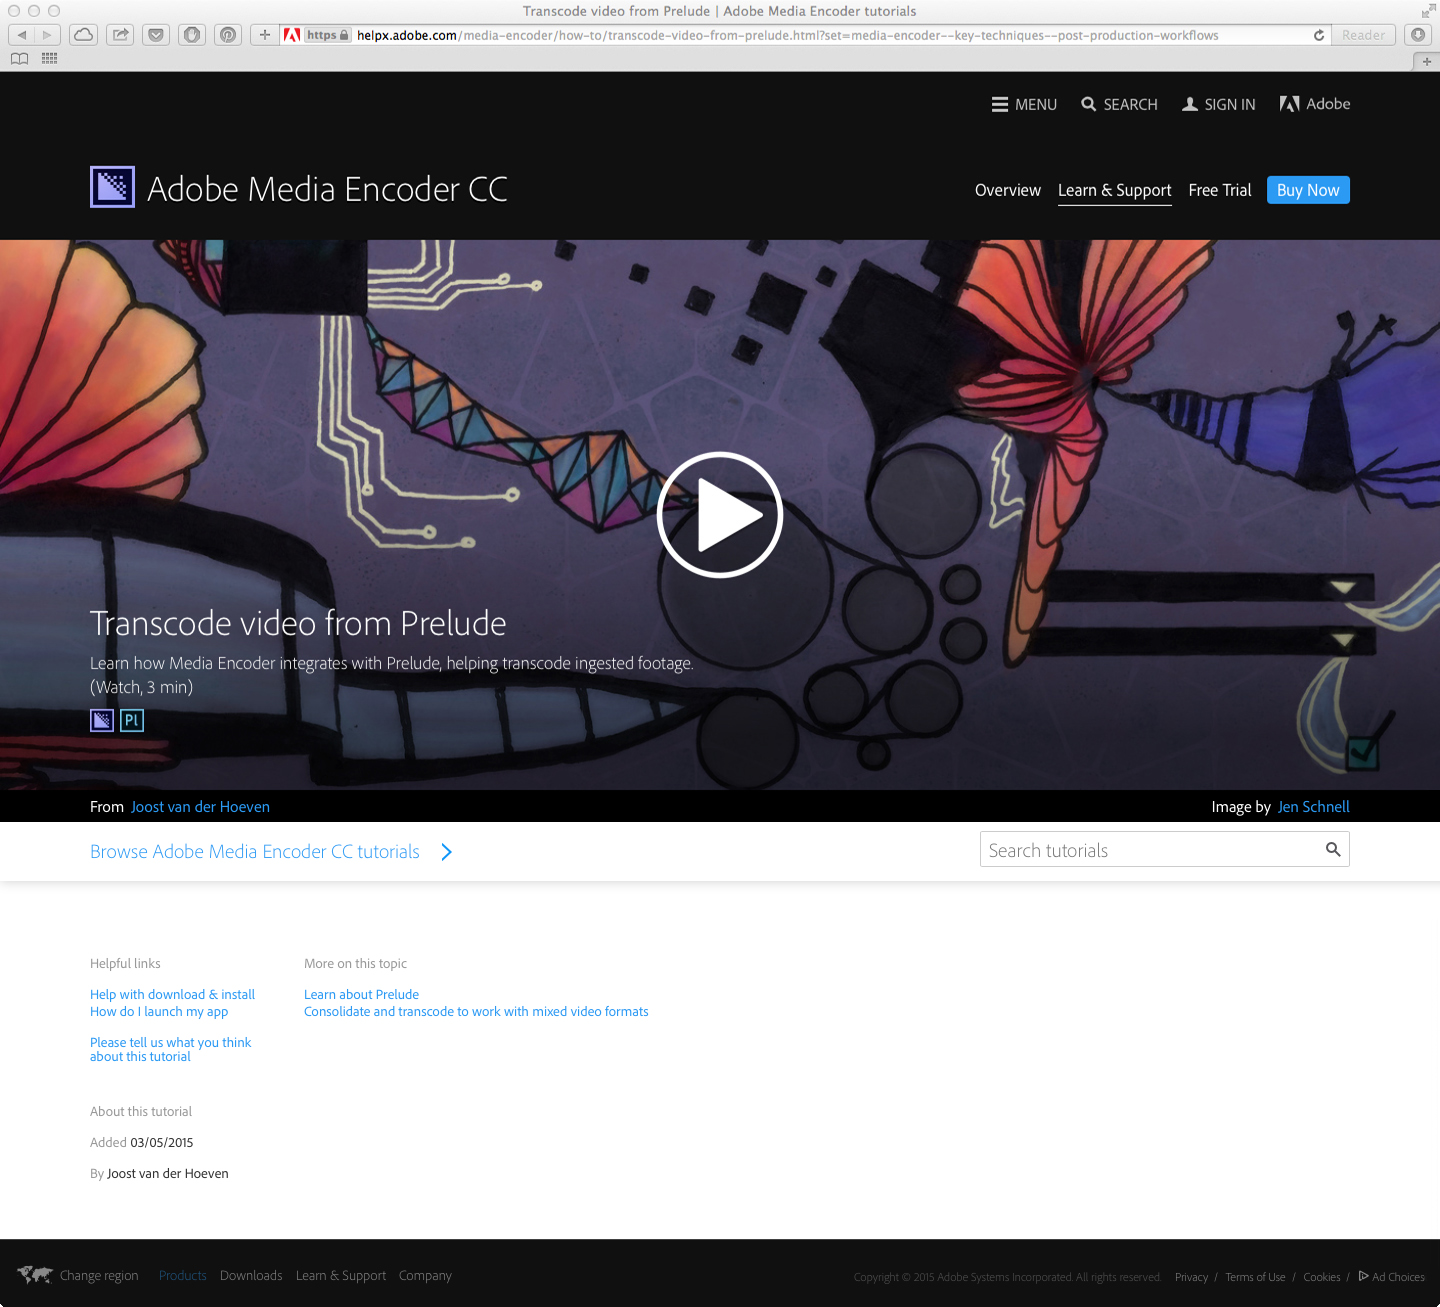Screen dimensions: 1440x1307
Task: Save the page using the Pocket button
Action: pos(156,35)
